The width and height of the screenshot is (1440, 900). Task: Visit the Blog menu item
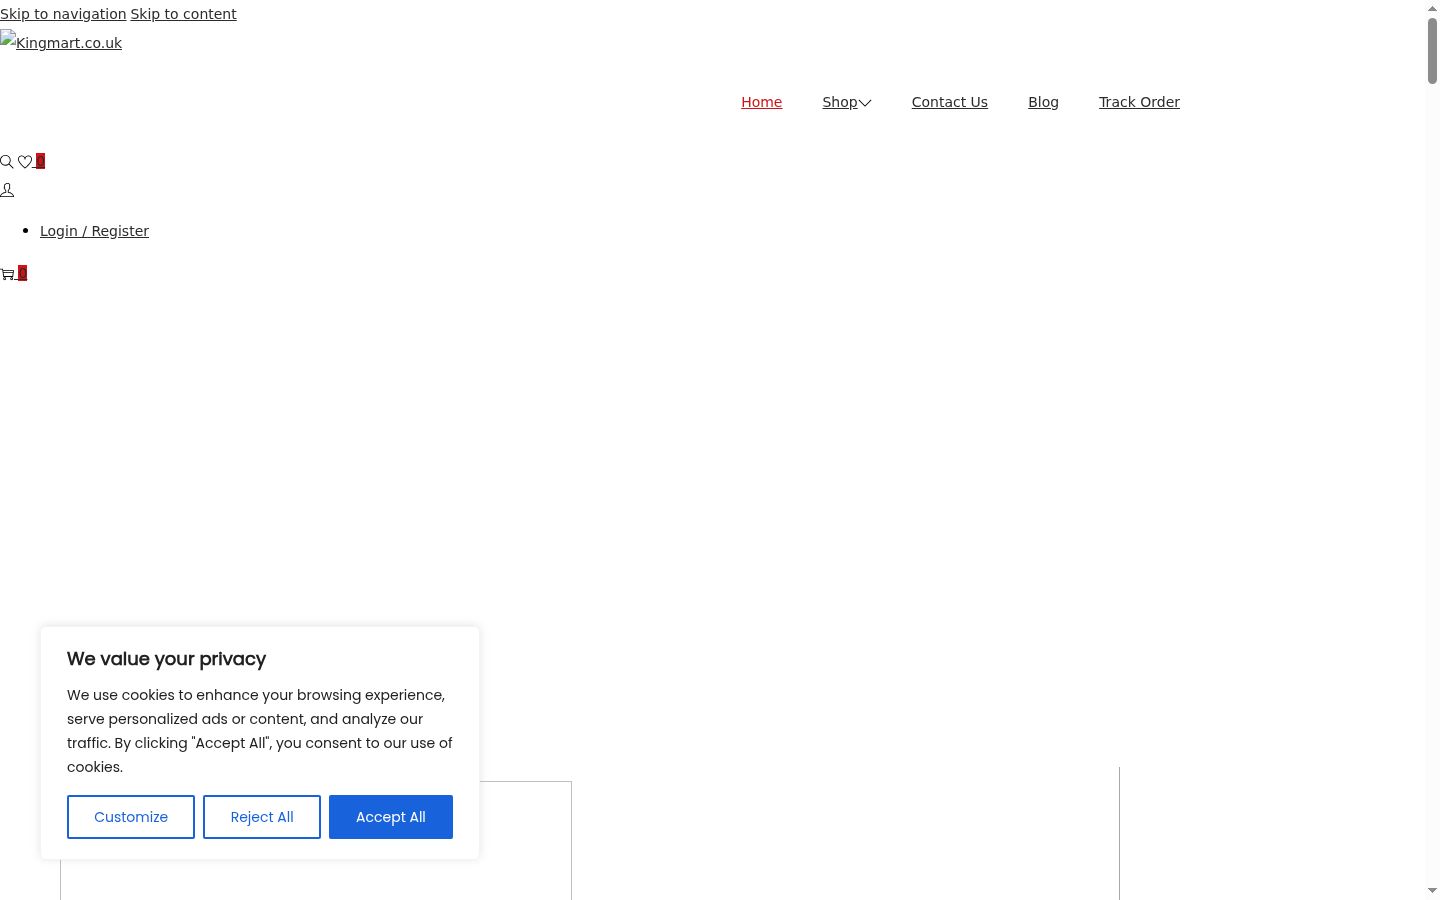pos(1043,102)
